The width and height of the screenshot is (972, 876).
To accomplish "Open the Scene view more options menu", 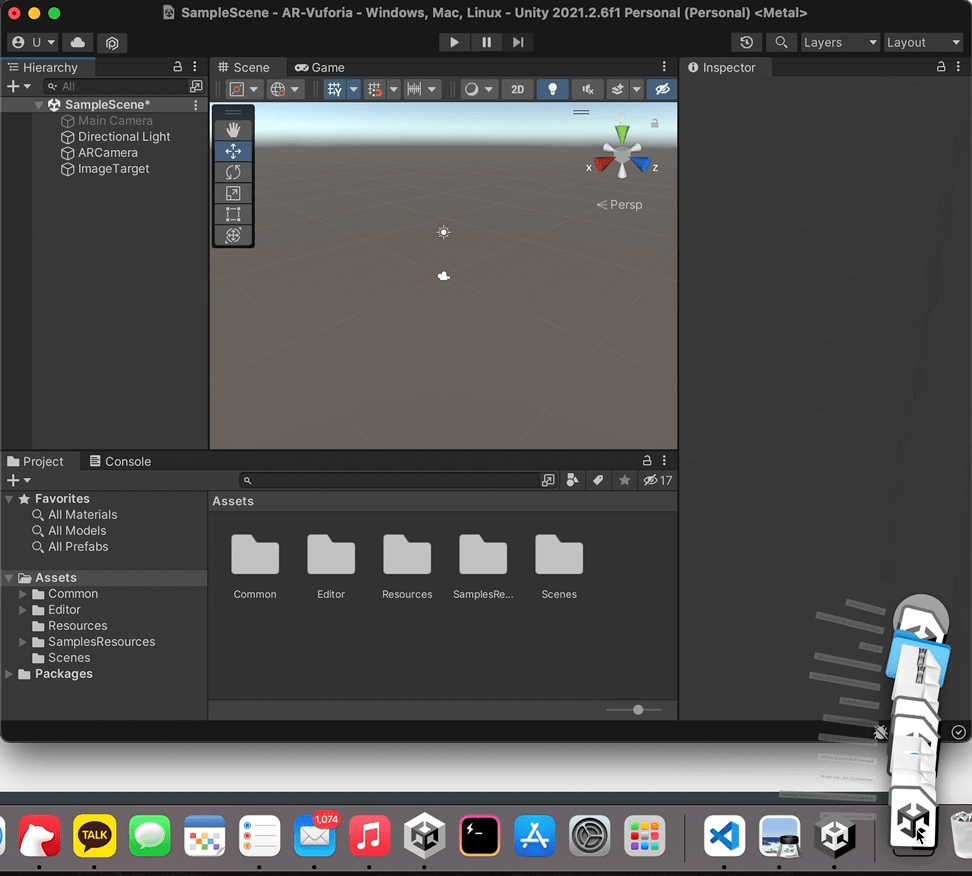I will coord(664,66).
